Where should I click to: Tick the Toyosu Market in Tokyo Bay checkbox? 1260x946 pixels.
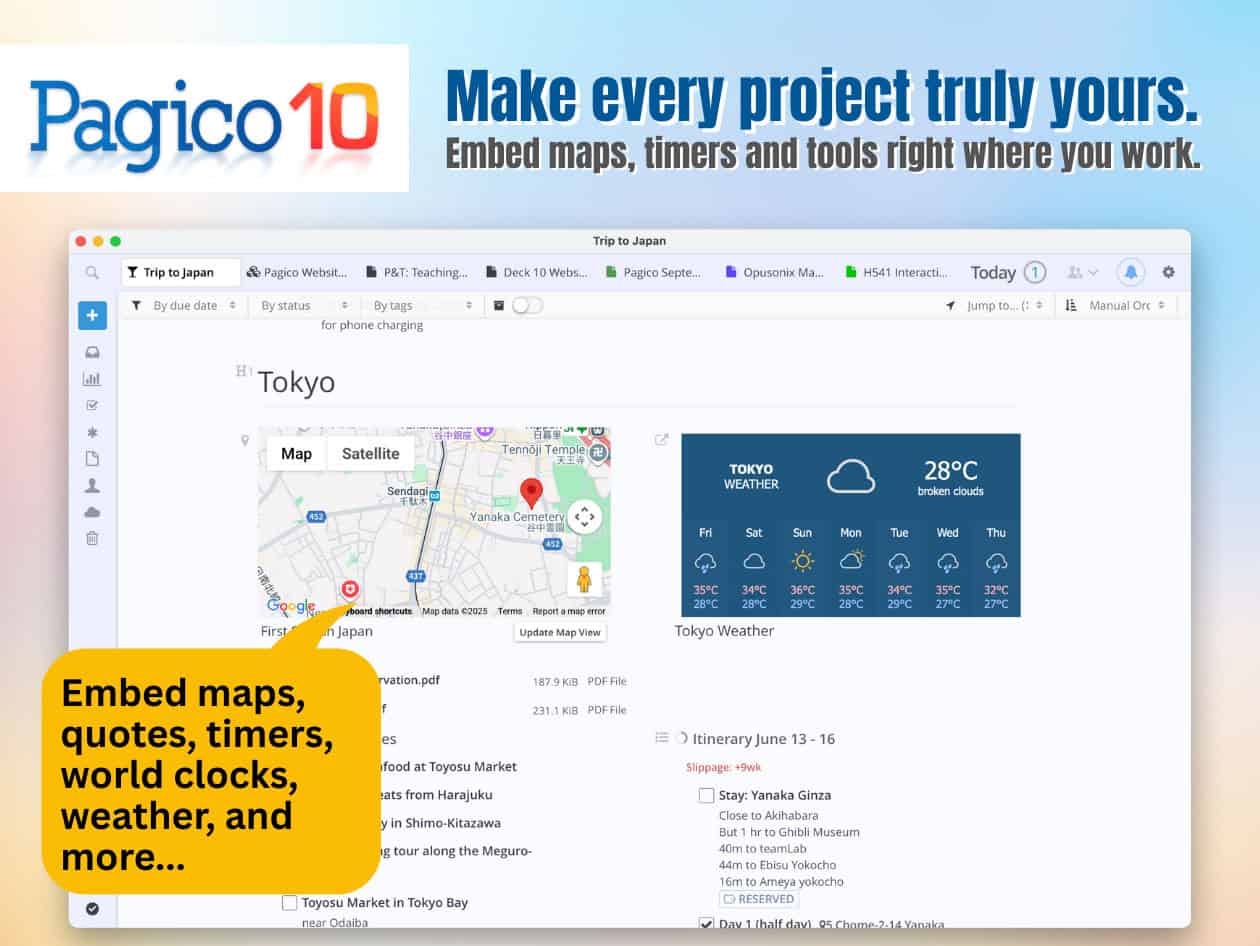[x=290, y=903]
